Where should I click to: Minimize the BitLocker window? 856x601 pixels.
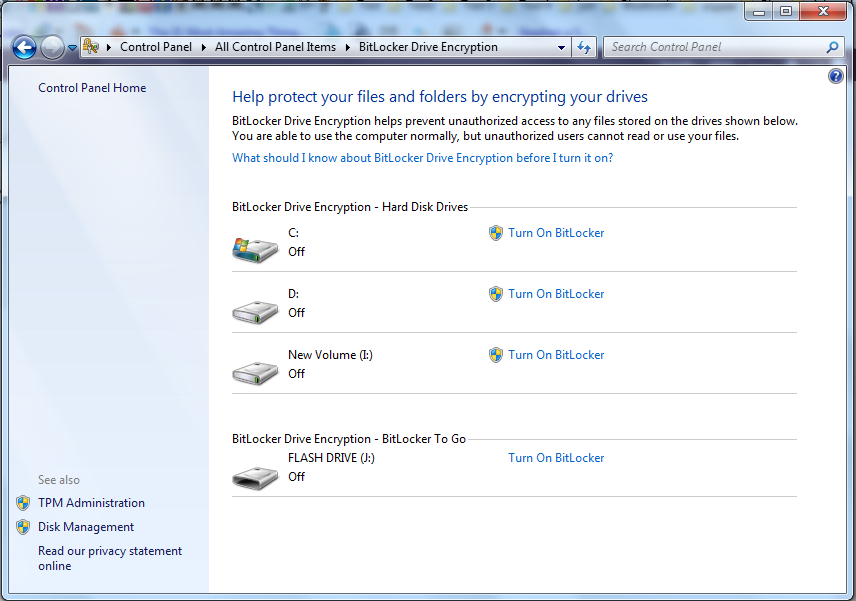click(758, 11)
